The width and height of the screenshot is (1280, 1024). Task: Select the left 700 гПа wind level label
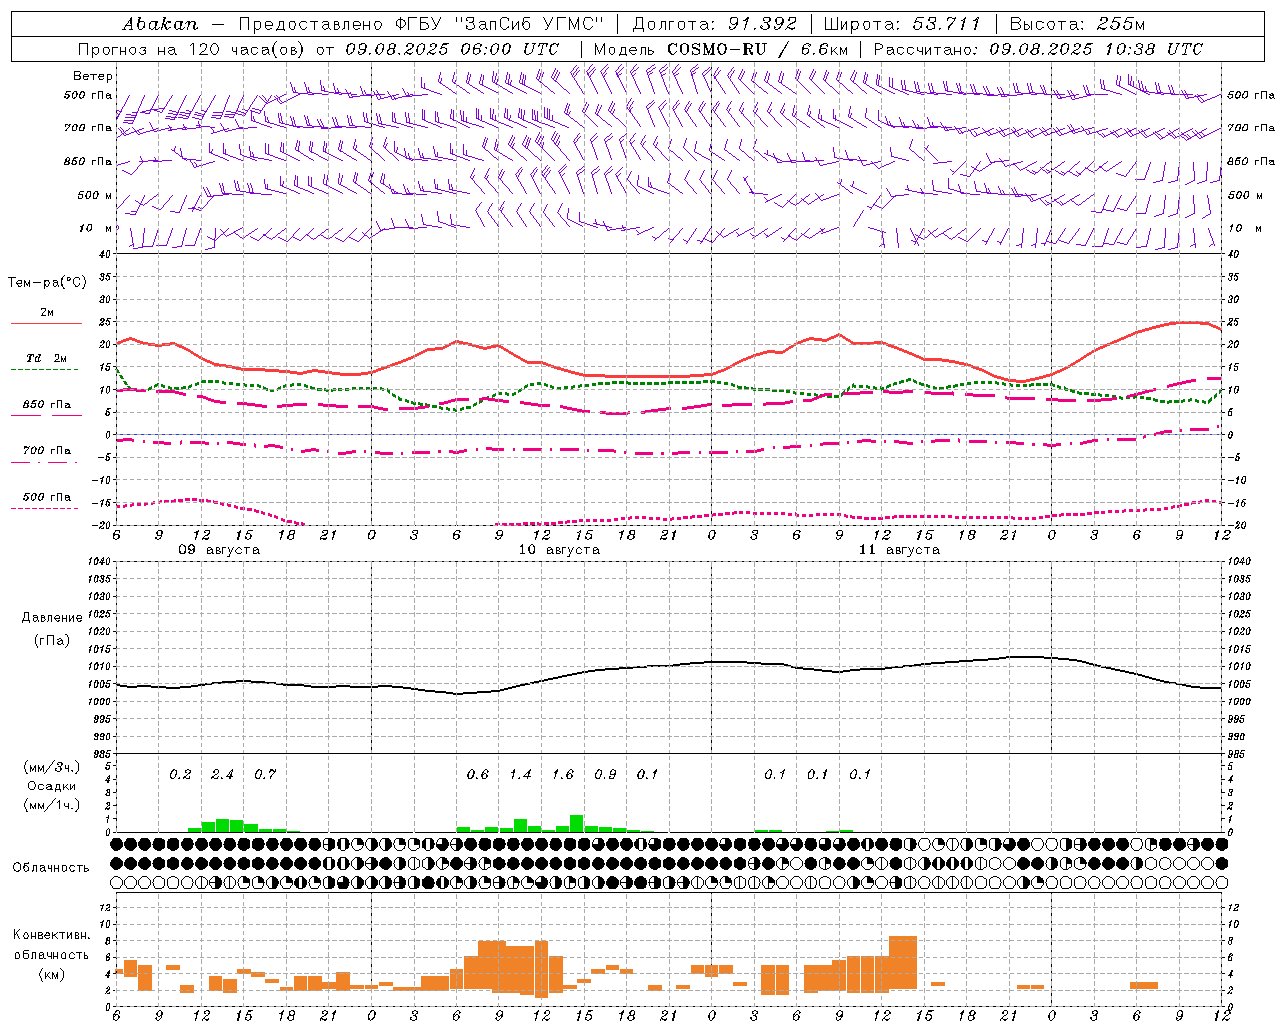tap(88, 128)
